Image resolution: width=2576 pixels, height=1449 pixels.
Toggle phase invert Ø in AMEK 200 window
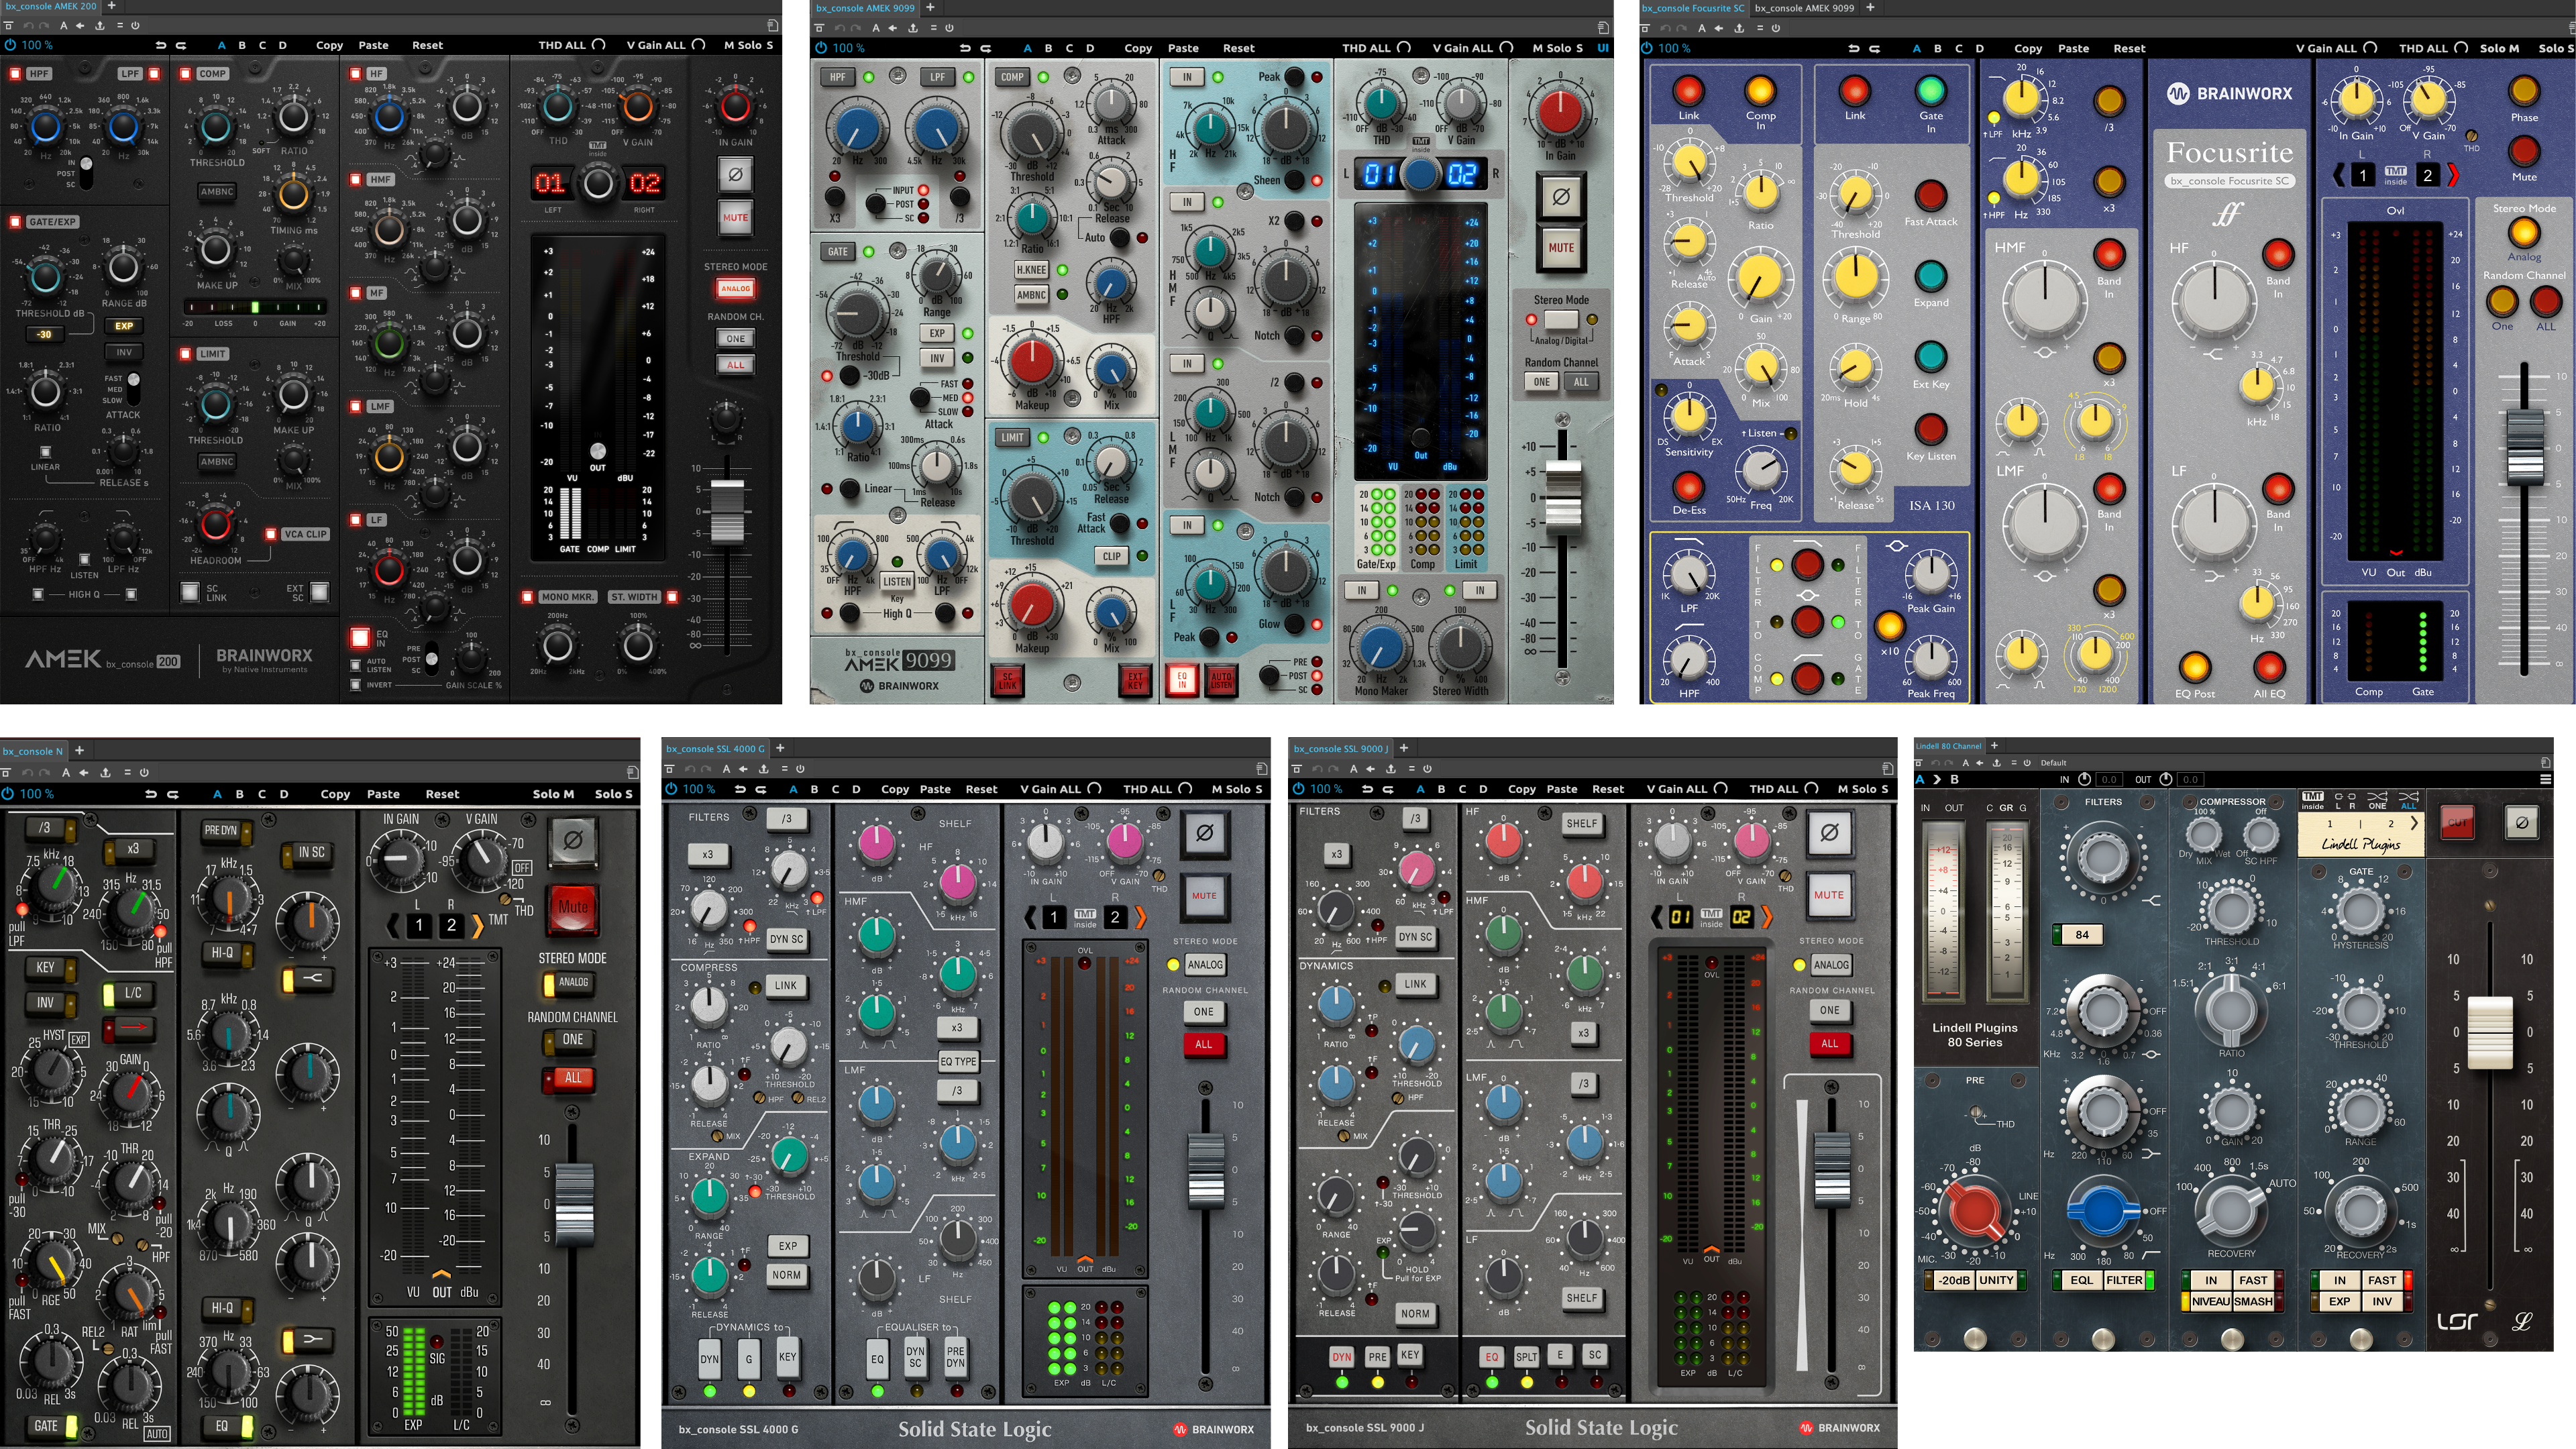pyautogui.click(x=735, y=174)
